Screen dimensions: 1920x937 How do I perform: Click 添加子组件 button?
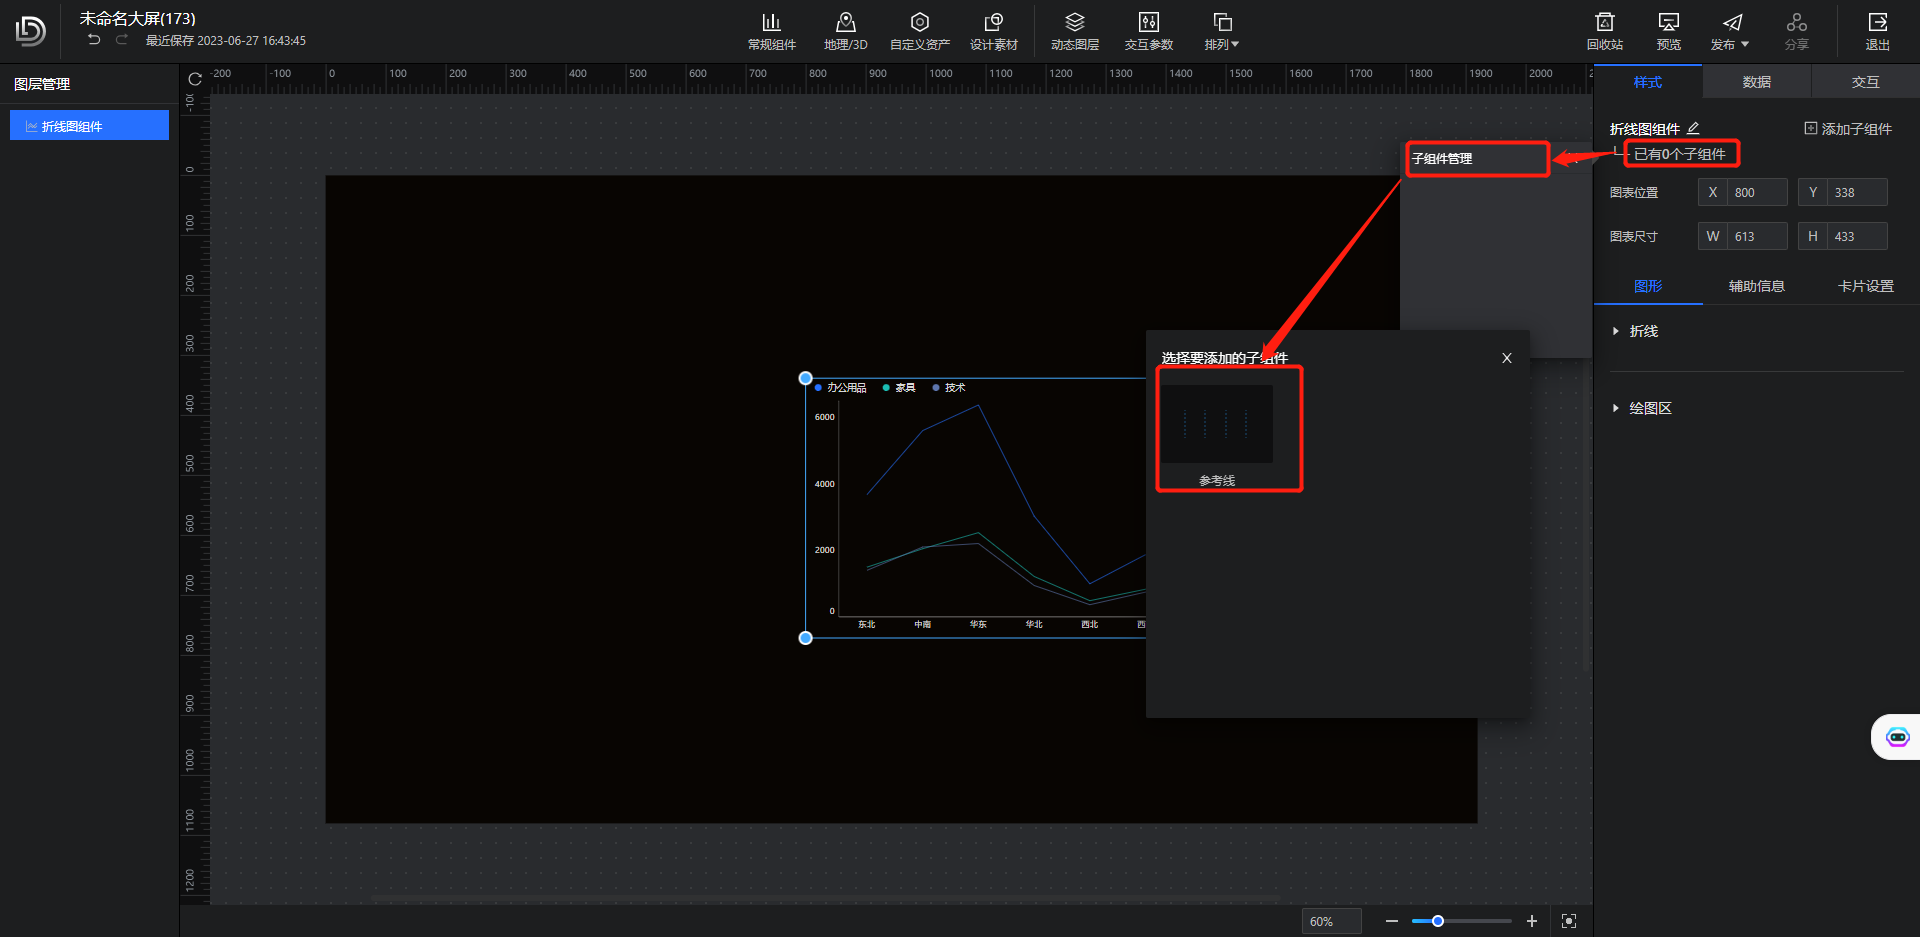1847,129
